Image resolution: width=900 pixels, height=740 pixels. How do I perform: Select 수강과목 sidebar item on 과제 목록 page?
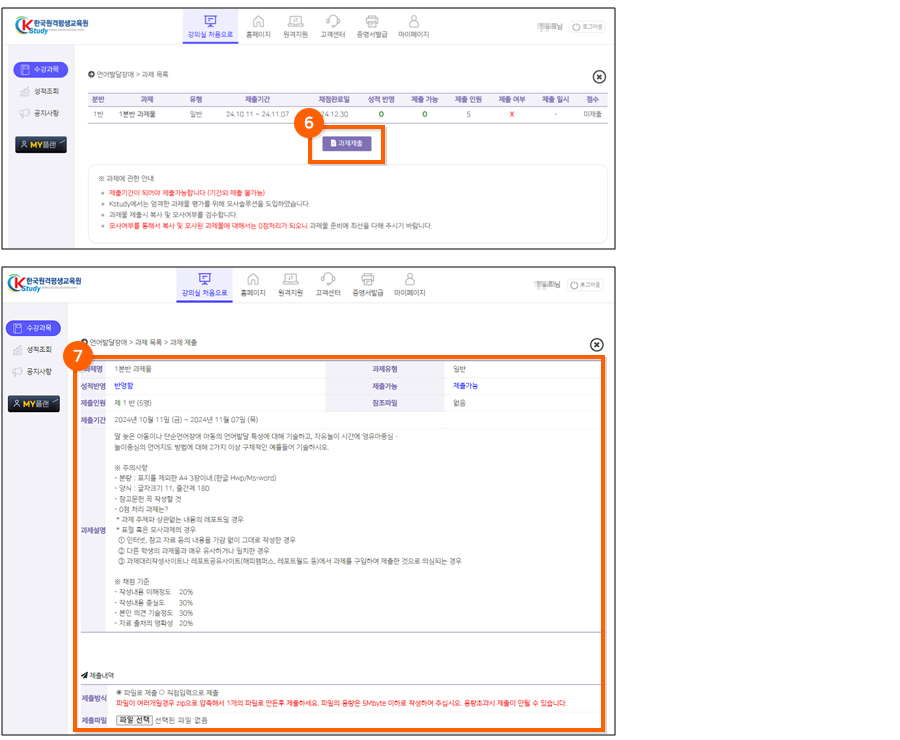tap(40, 69)
